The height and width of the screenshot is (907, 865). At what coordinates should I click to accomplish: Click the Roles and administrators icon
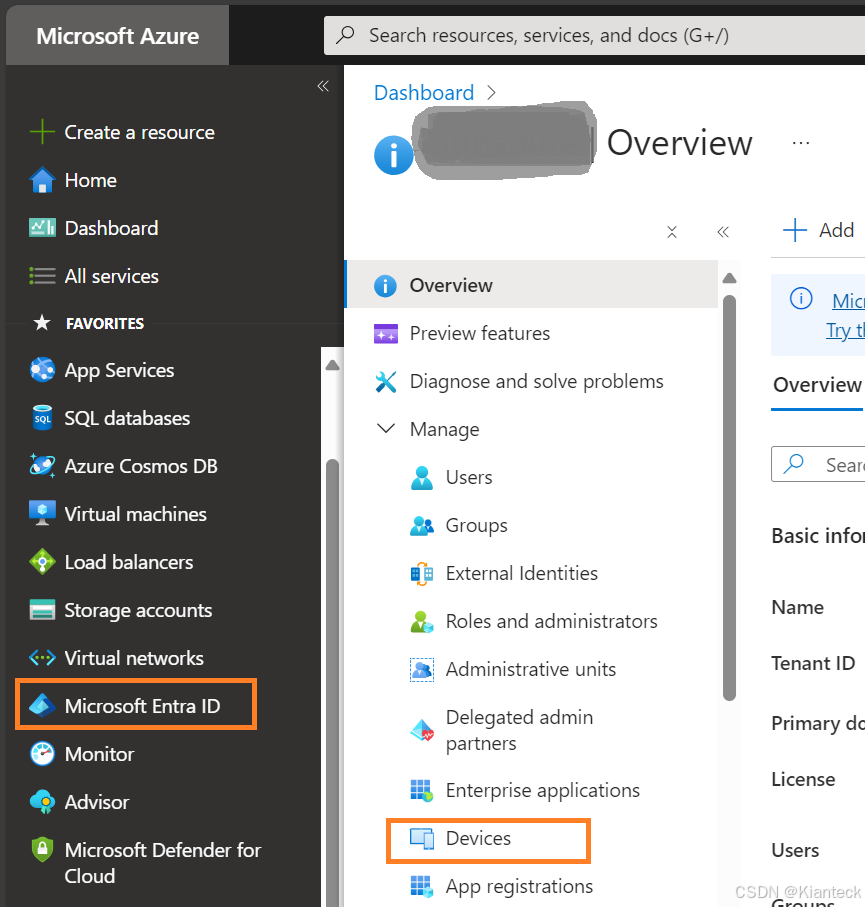(422, 622)
